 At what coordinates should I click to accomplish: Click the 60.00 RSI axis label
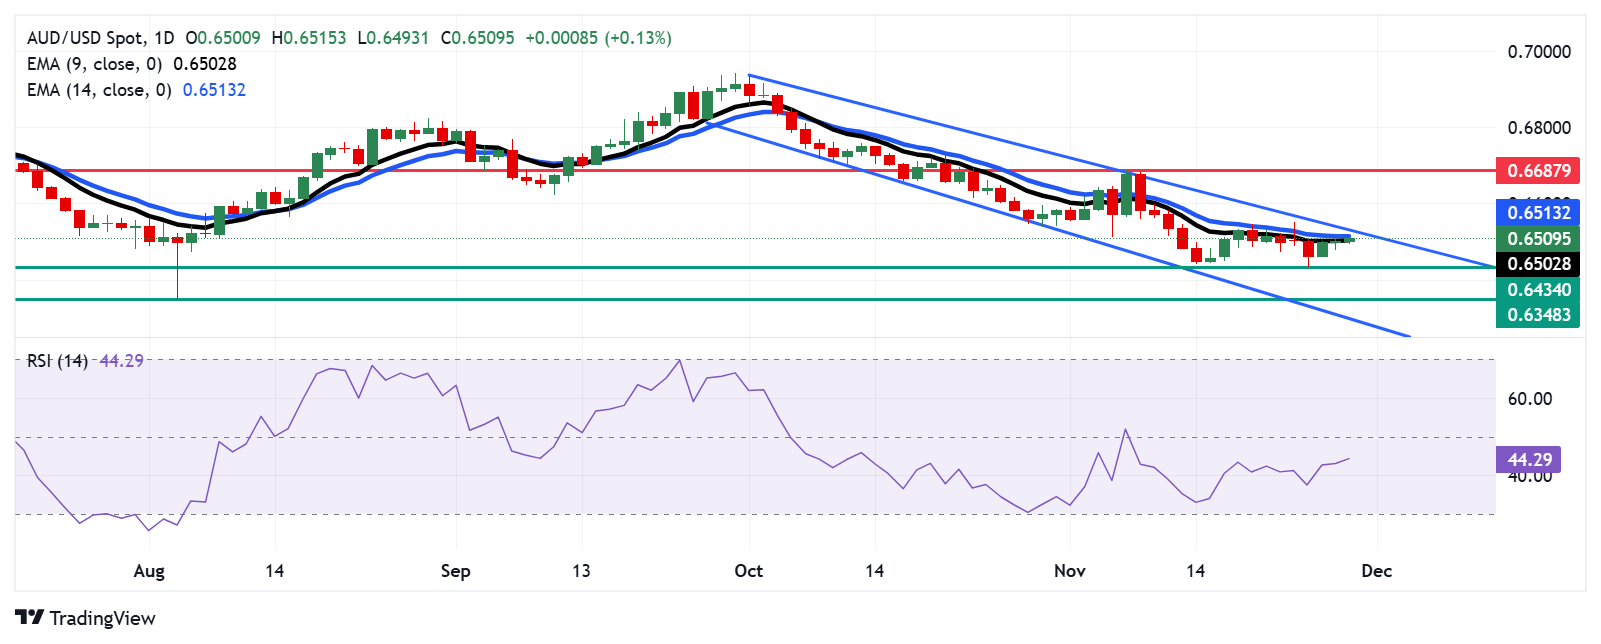click(1530, 399)
